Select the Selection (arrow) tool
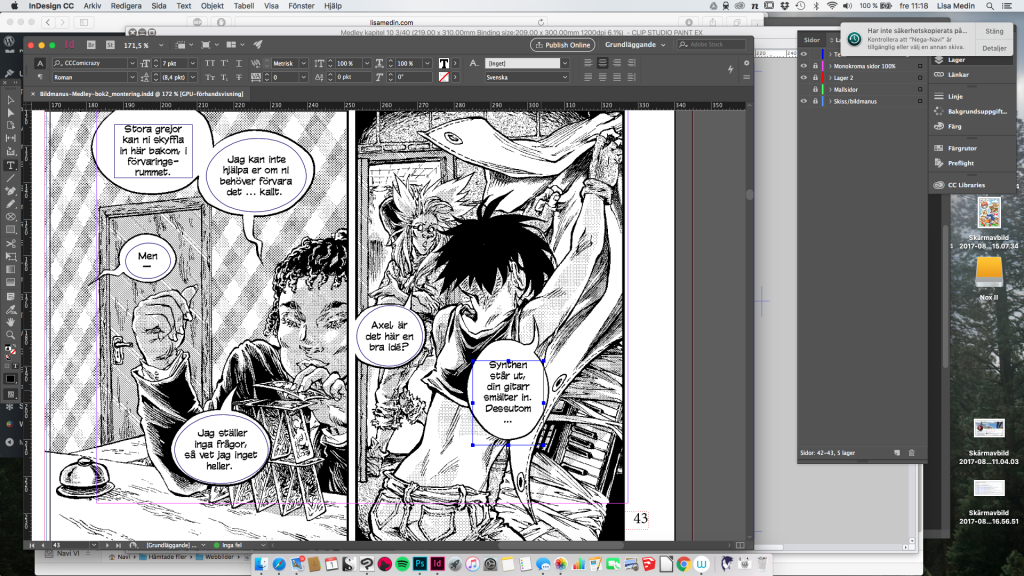 click(x=11, y=100)
